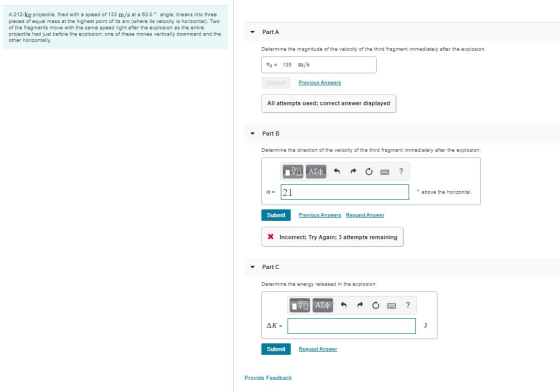Screen dimensions: 560x392
Task: Focus the ΔK energy input field
Action: point(351,326)
